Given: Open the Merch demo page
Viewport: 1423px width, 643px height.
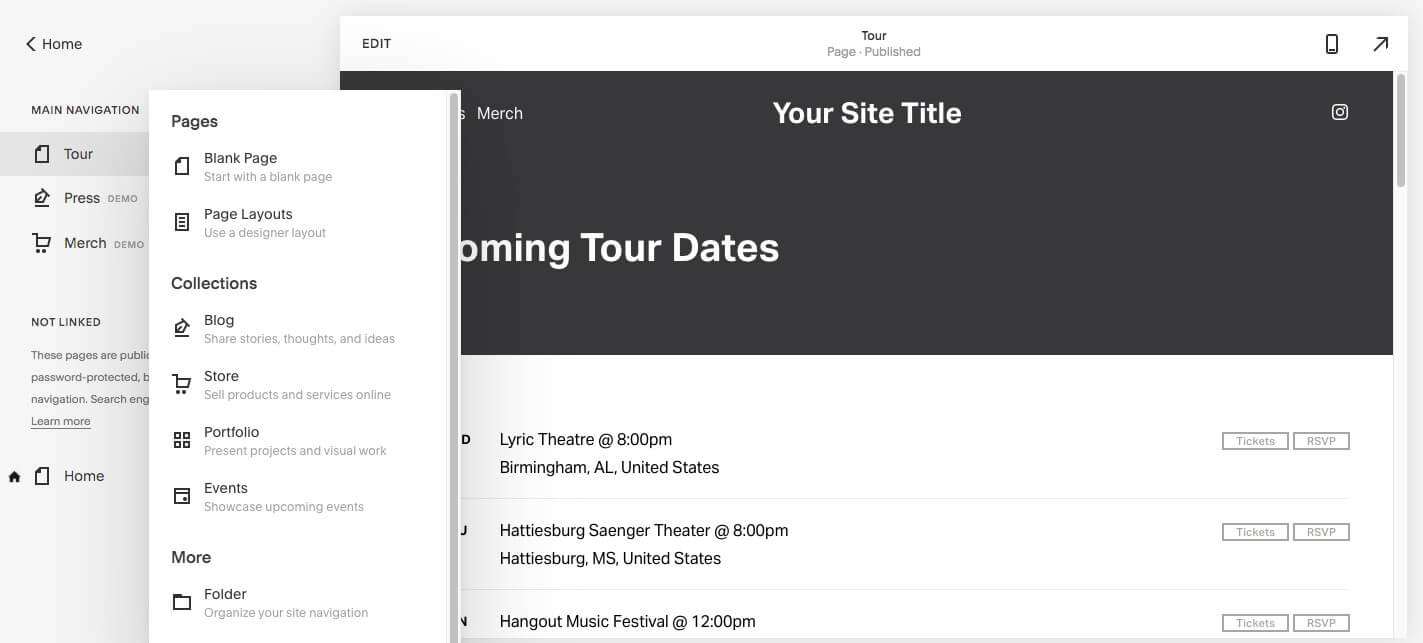Looking at the screenshot, I should tap(85, 243).
